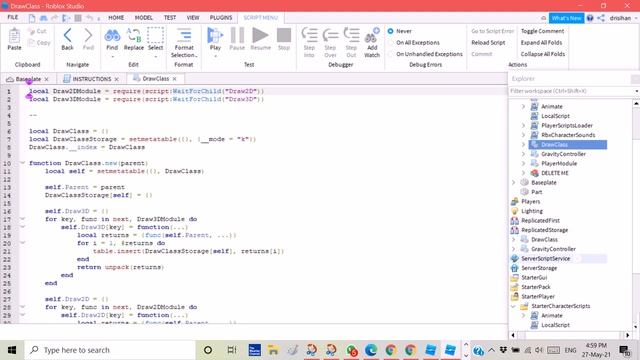
Task: Expand PlayerScriptsLoader in Explorer
Action: click(523, 125)
